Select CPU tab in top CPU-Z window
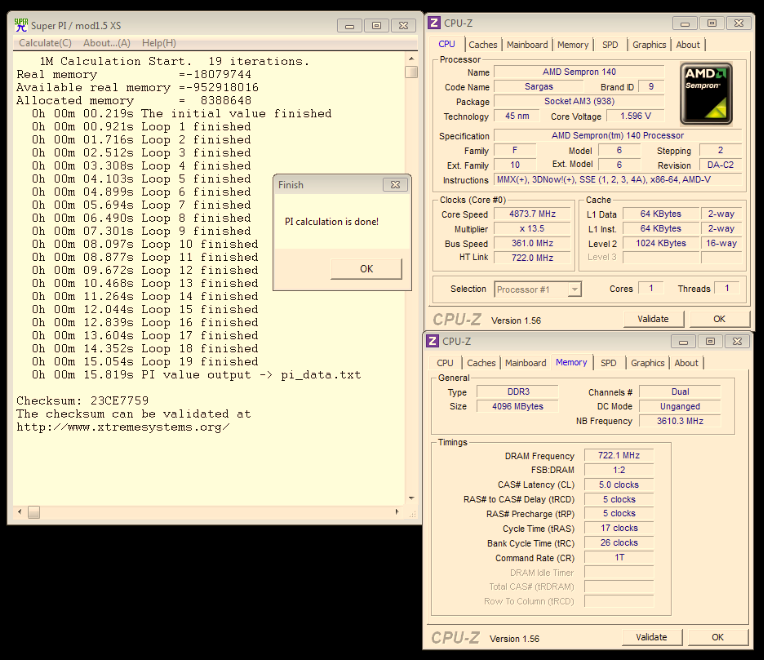764x660 pixels. coord(447,44)
